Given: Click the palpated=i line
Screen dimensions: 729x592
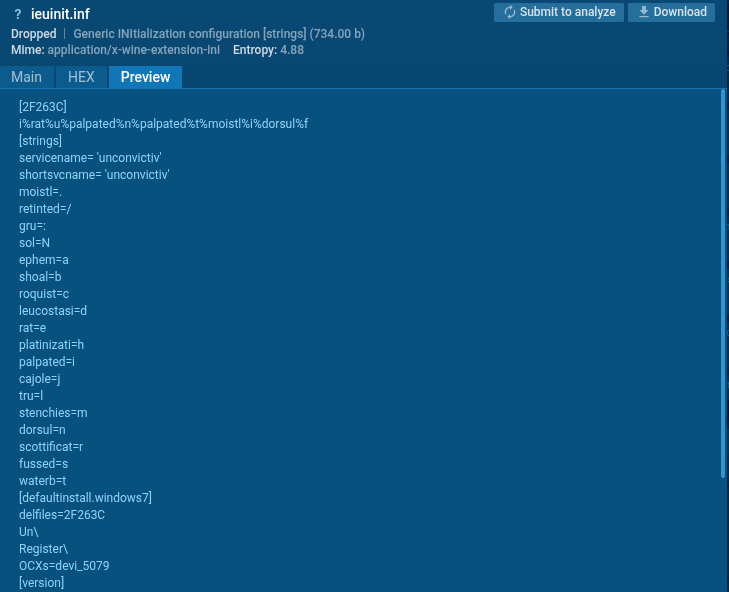Looking at the screenshot, I should point(47,361).
